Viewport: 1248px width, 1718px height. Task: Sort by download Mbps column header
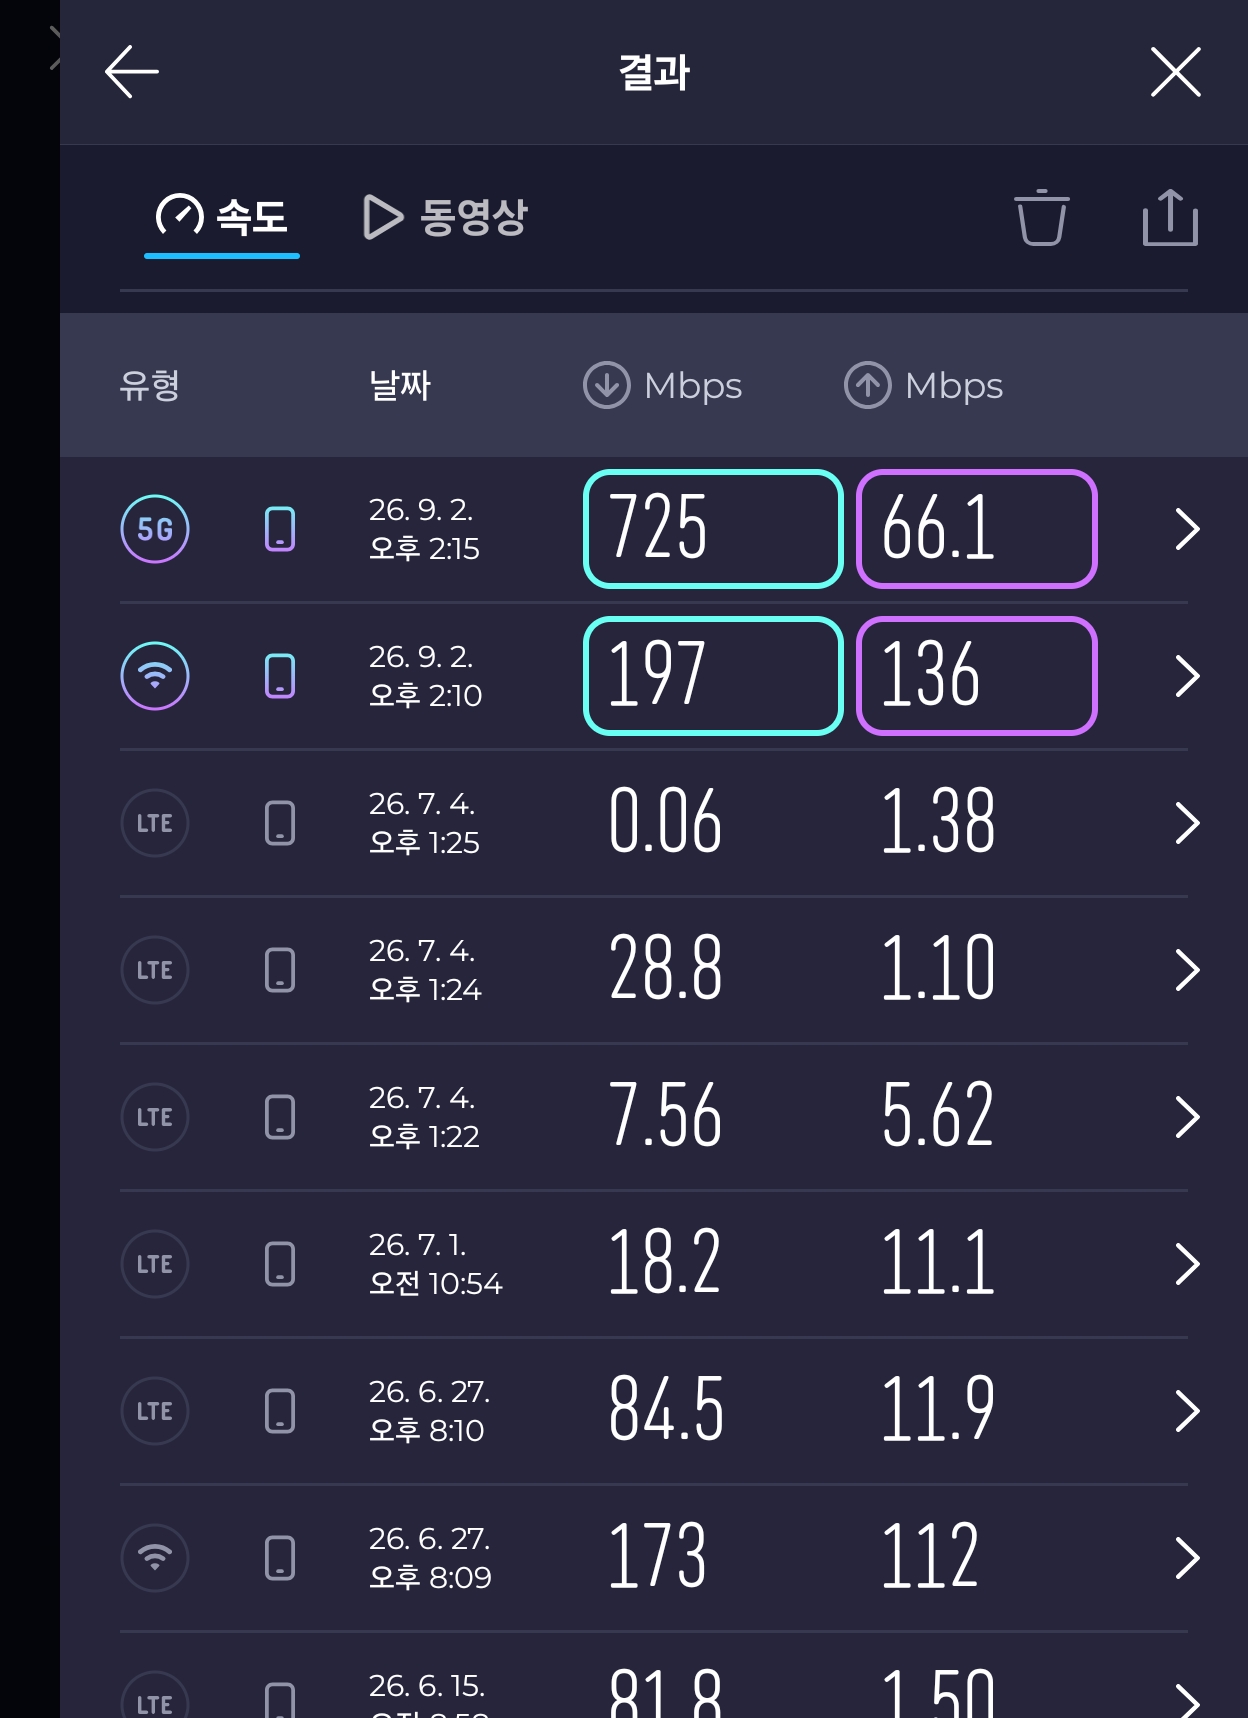pos(662,386)
